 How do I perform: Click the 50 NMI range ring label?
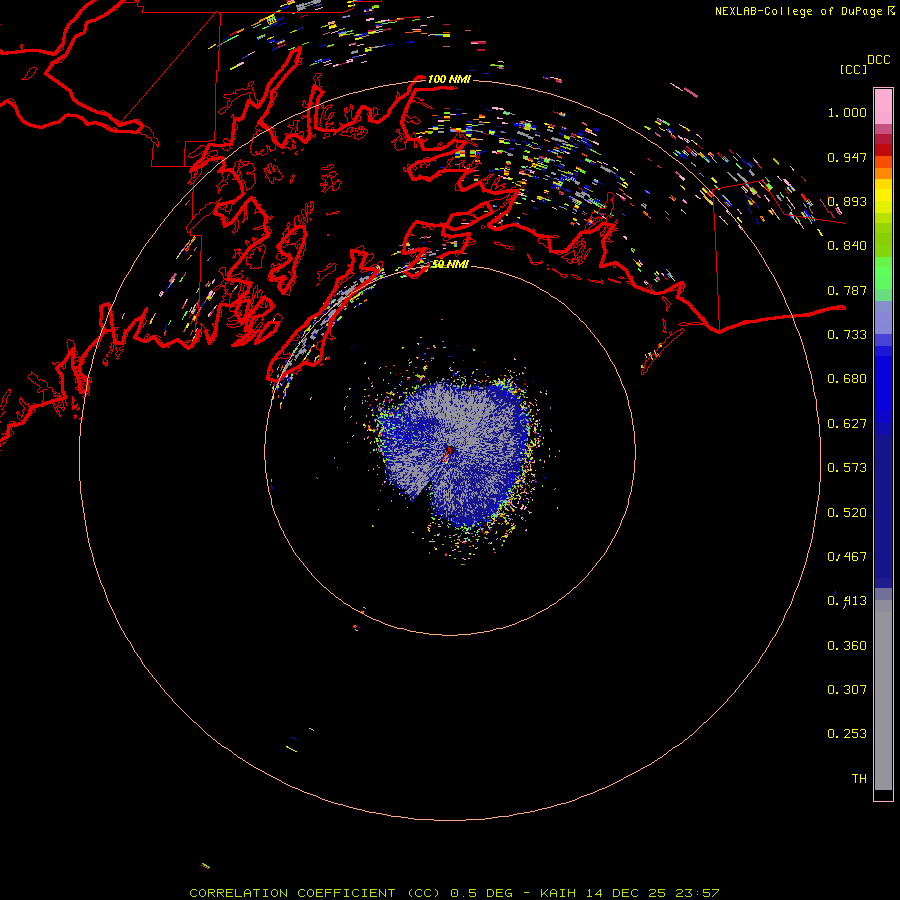pyautogui.click(x=450, y=264)
